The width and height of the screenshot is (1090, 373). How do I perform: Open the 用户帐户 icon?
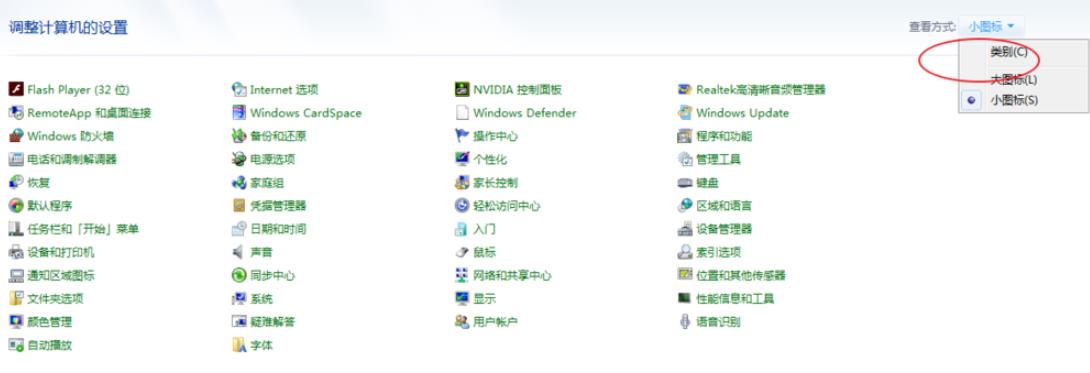tap(462, 322)
